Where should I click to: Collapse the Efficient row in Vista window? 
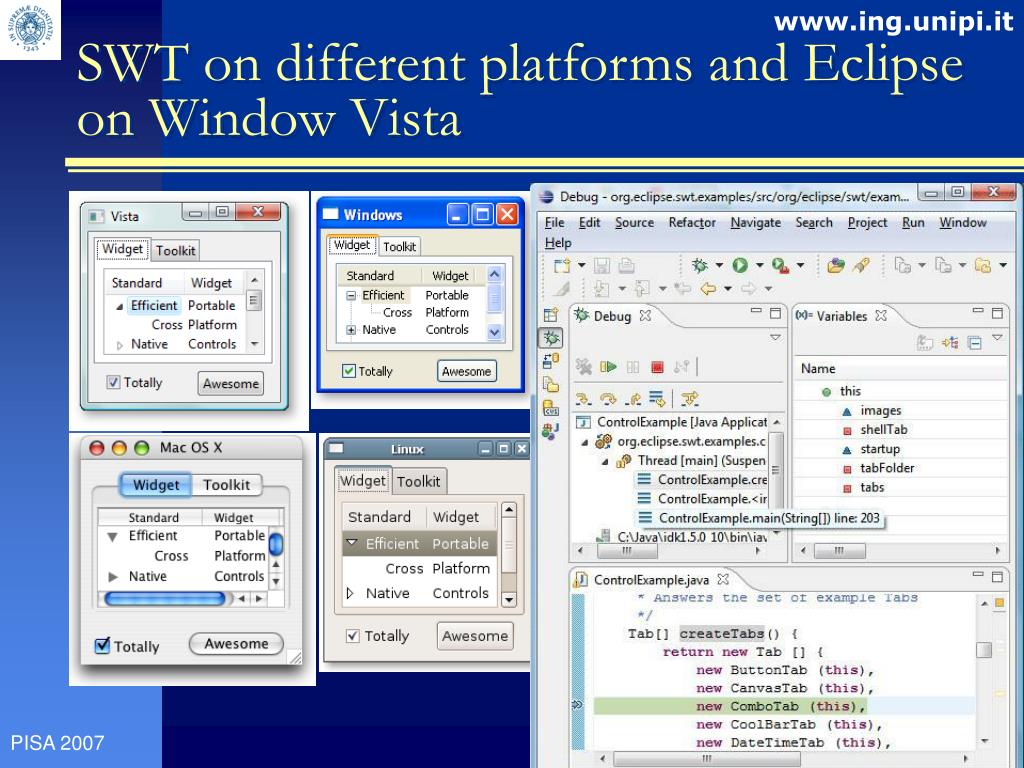click(x=120, y=306)
